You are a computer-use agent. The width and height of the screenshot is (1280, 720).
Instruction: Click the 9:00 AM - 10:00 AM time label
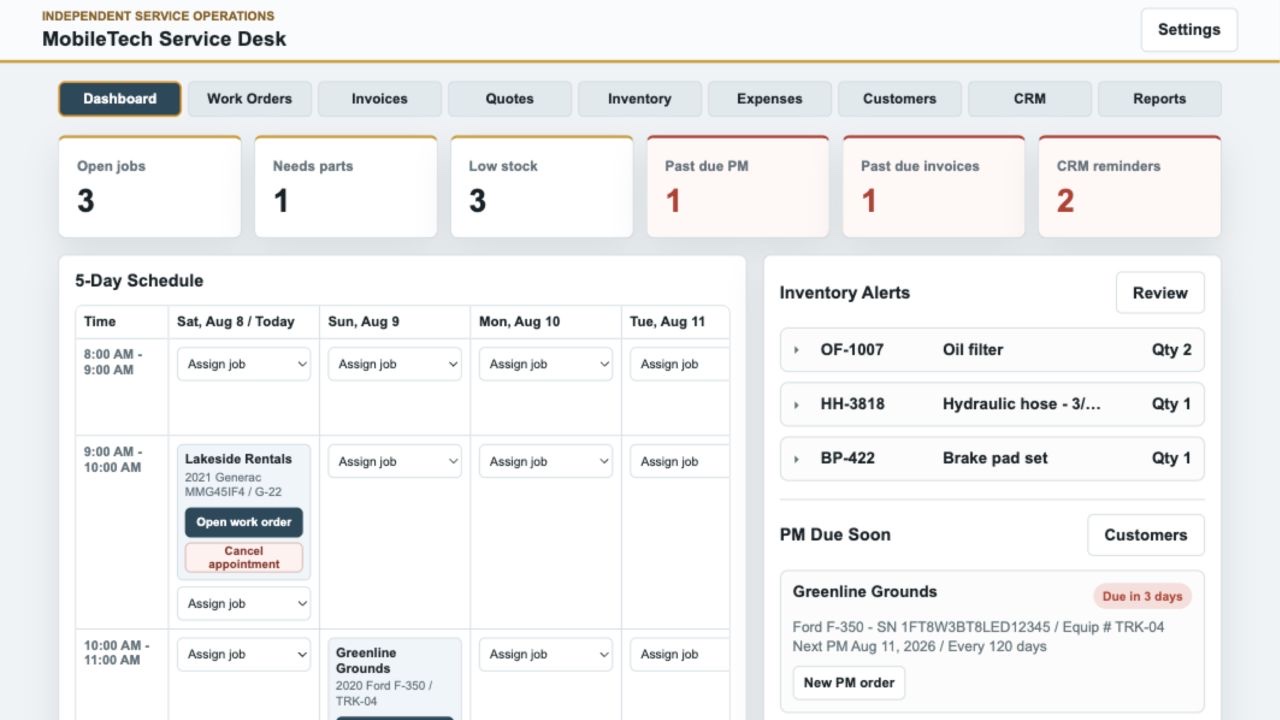(x=113, y=459)
